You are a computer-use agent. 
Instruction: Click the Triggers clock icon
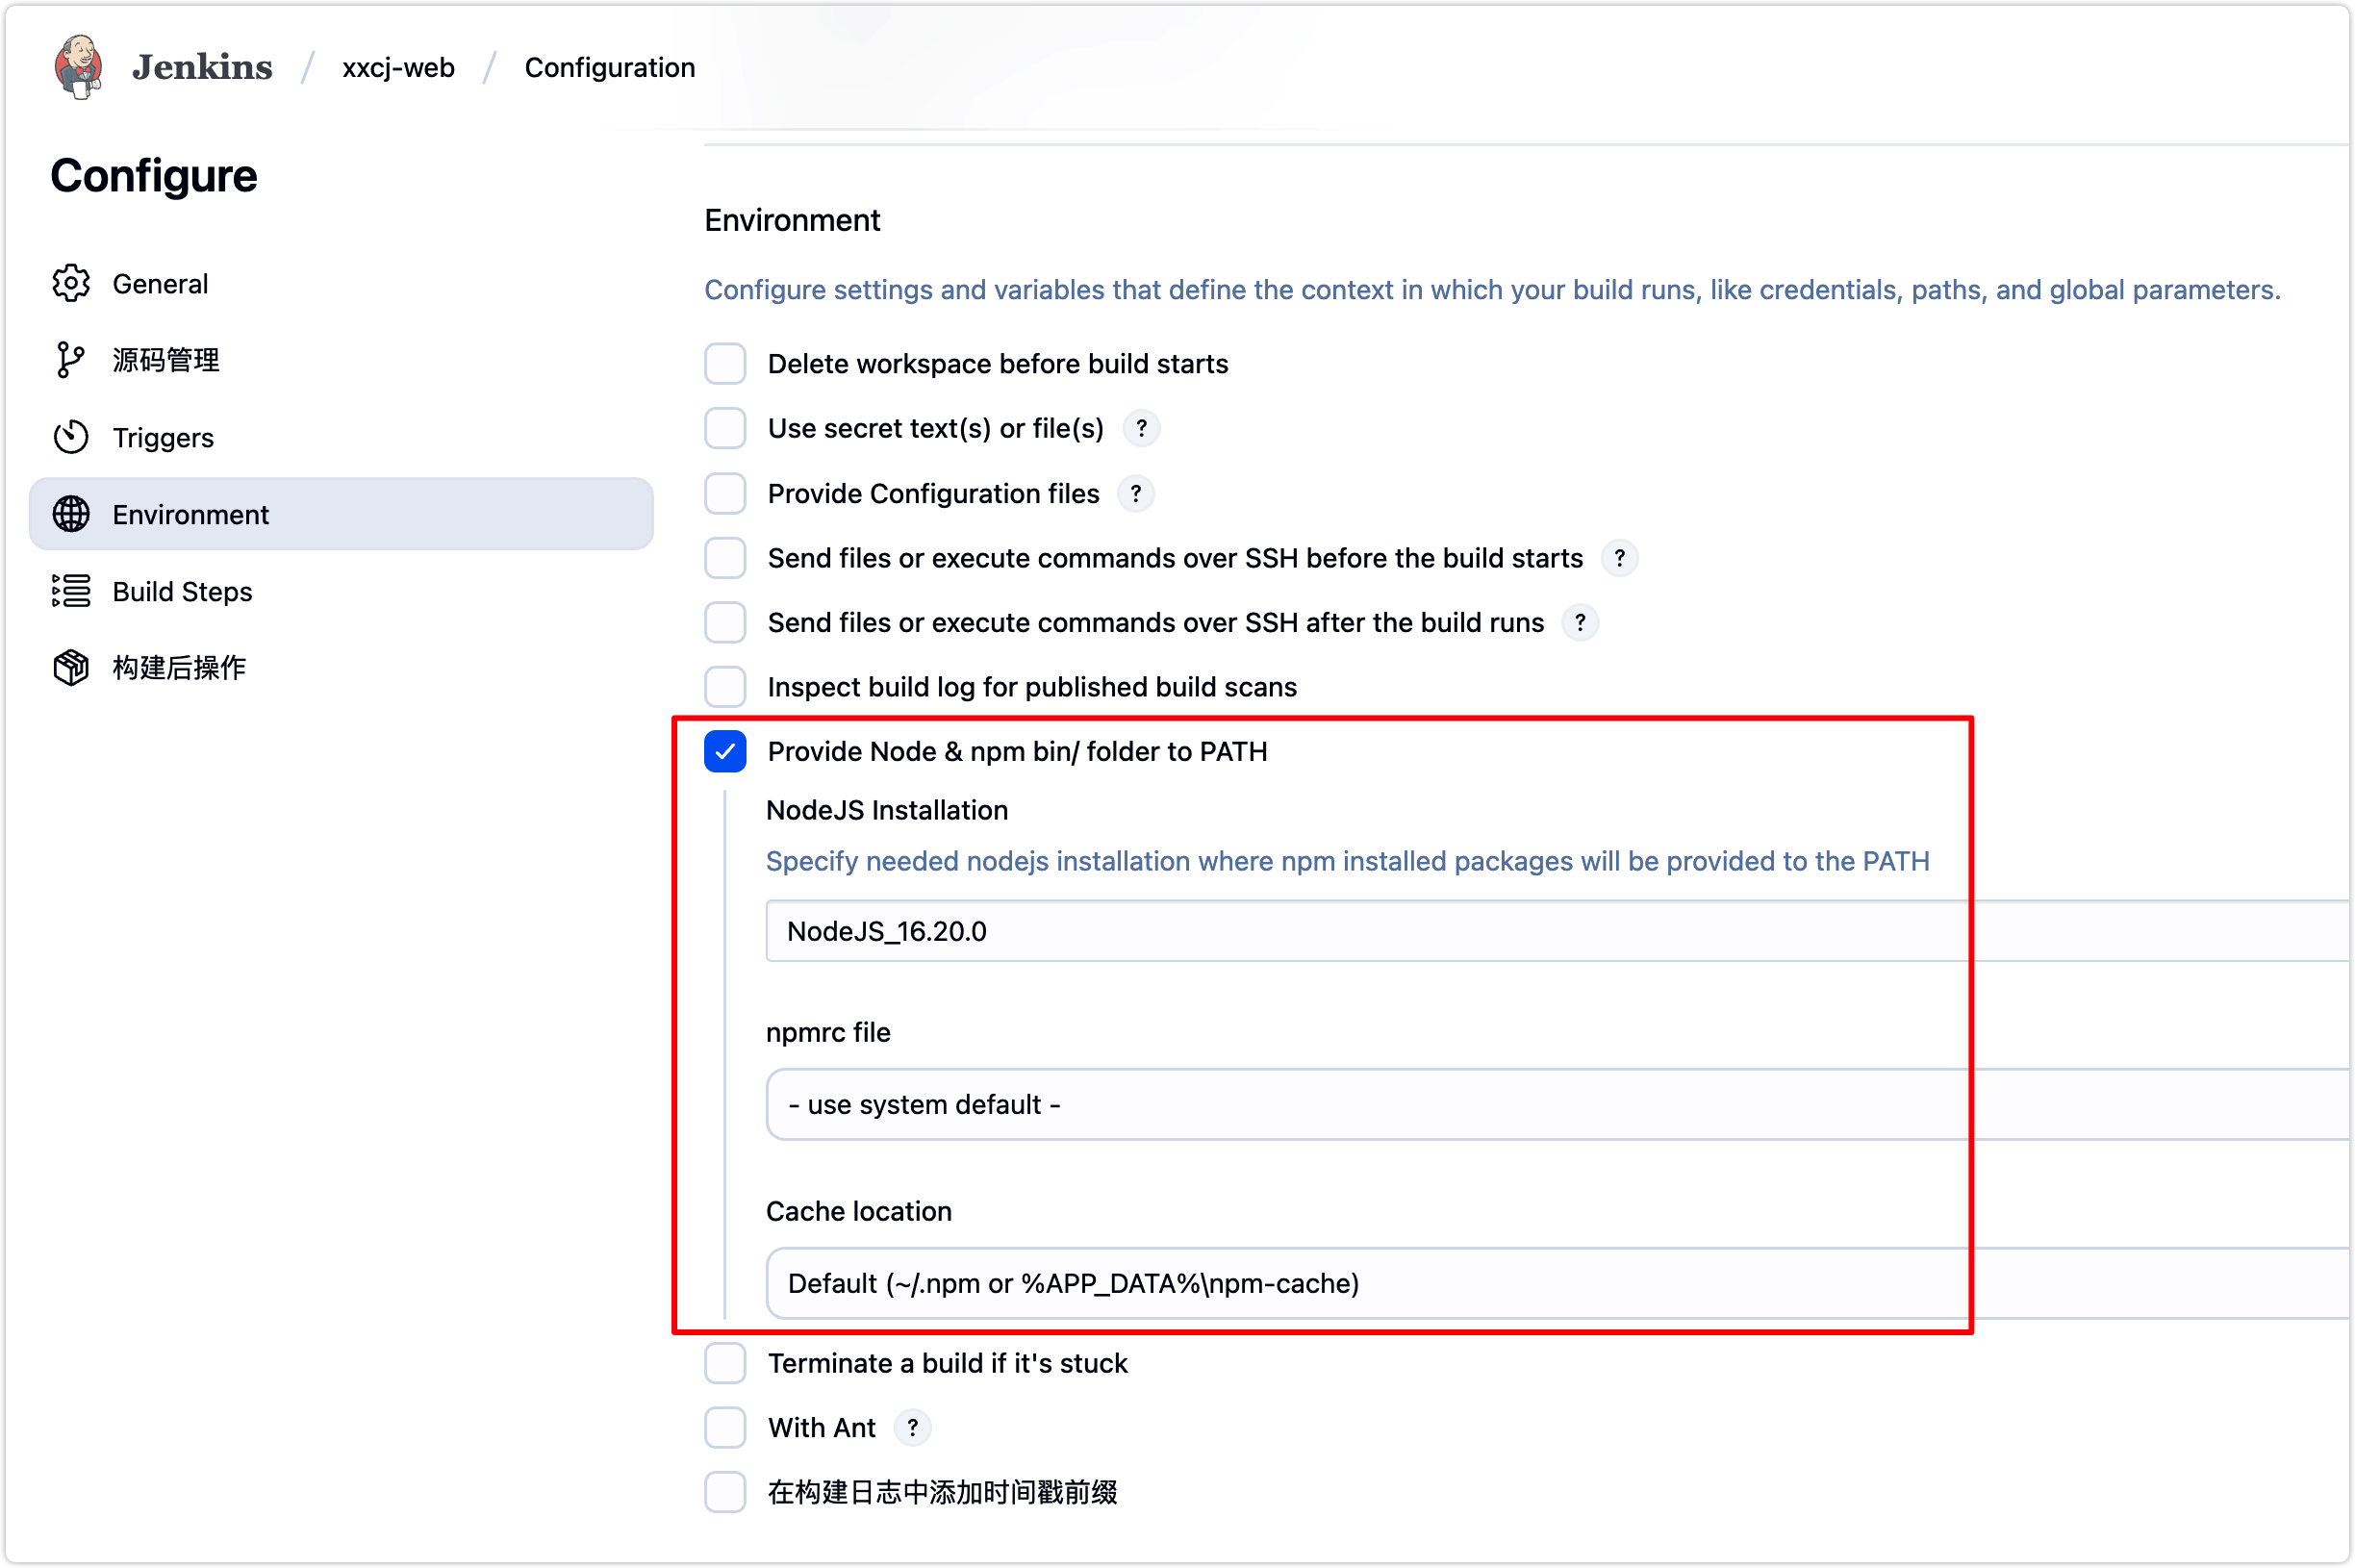point(71,437)
